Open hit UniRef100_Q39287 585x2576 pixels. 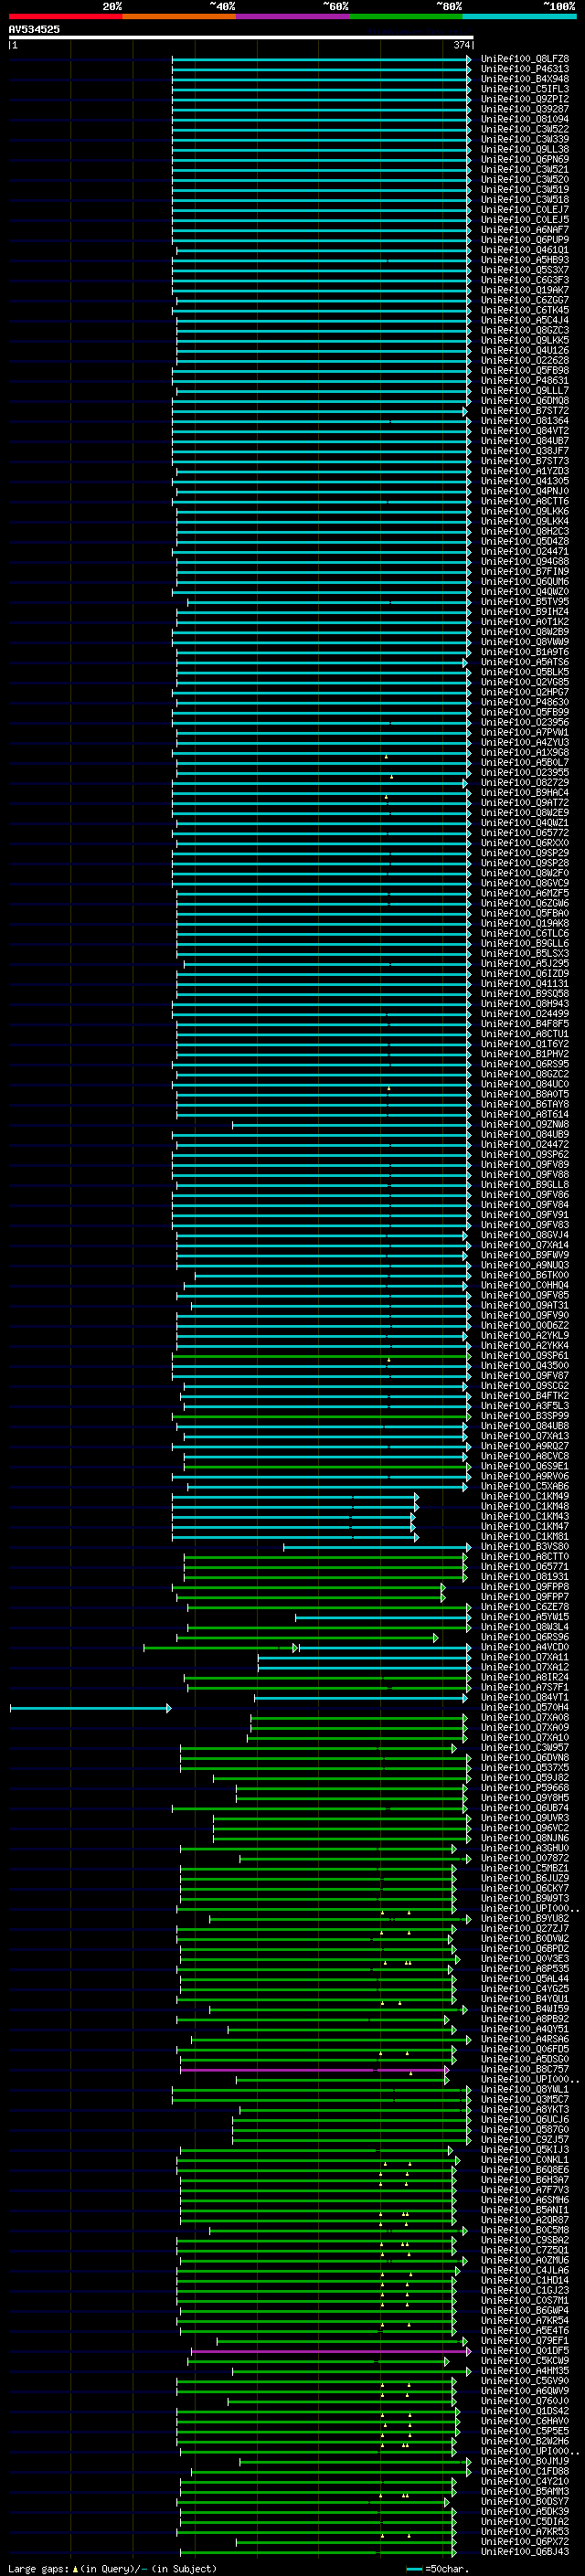point(525,109)
